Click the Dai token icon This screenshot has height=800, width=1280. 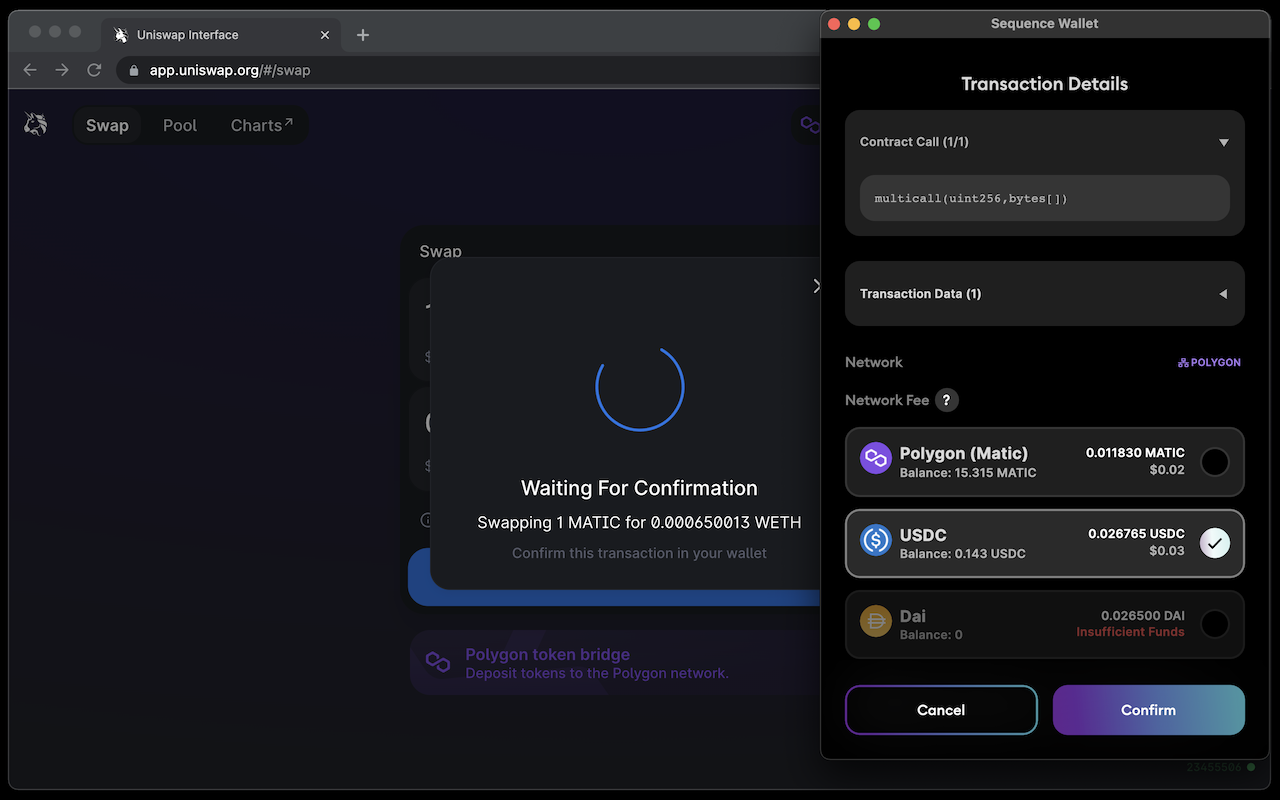click(x=876, y=621)
